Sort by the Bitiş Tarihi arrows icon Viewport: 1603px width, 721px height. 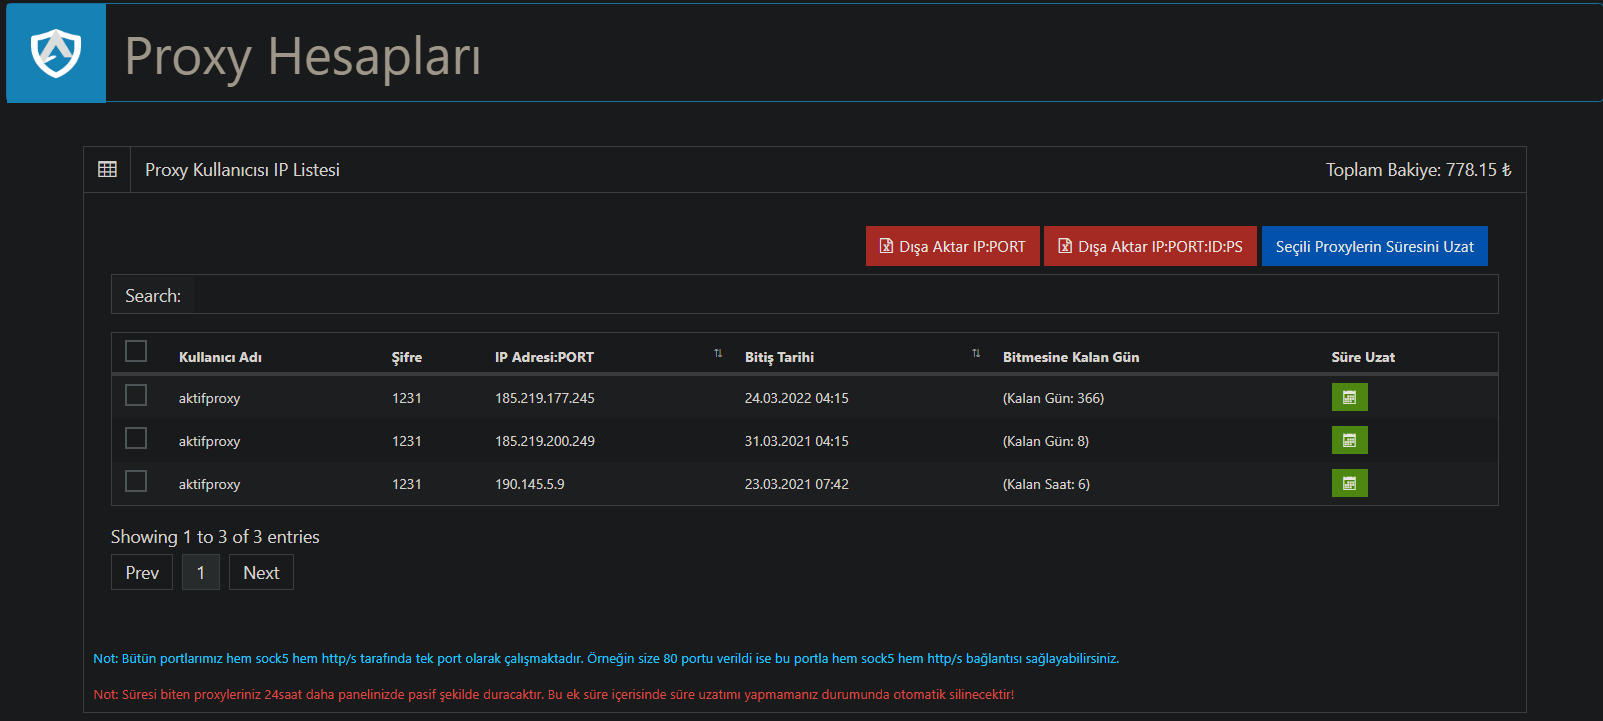[976, 354]
